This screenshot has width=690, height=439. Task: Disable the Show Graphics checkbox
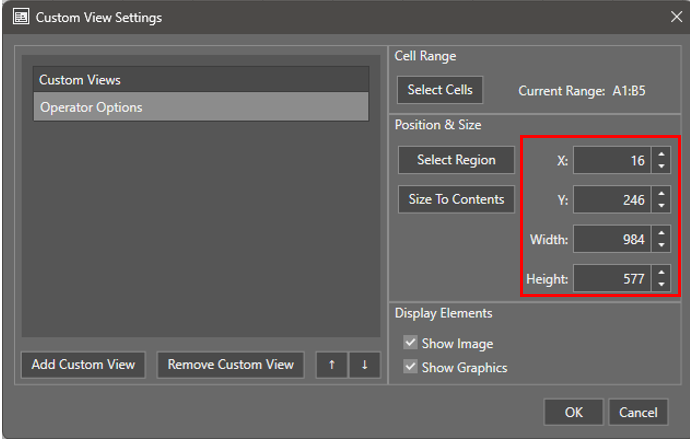coord(410,367)
